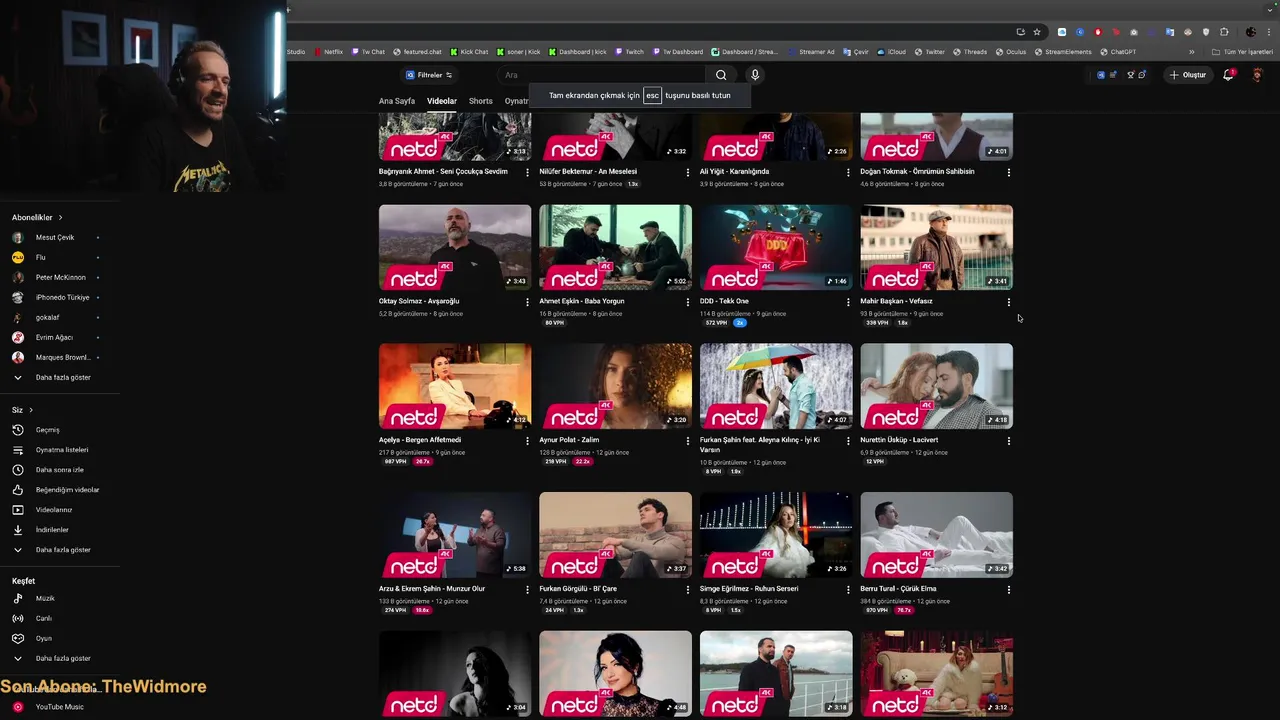
Task: Play DDD - Tekk One thumbnail
Action: pos(776,247)
